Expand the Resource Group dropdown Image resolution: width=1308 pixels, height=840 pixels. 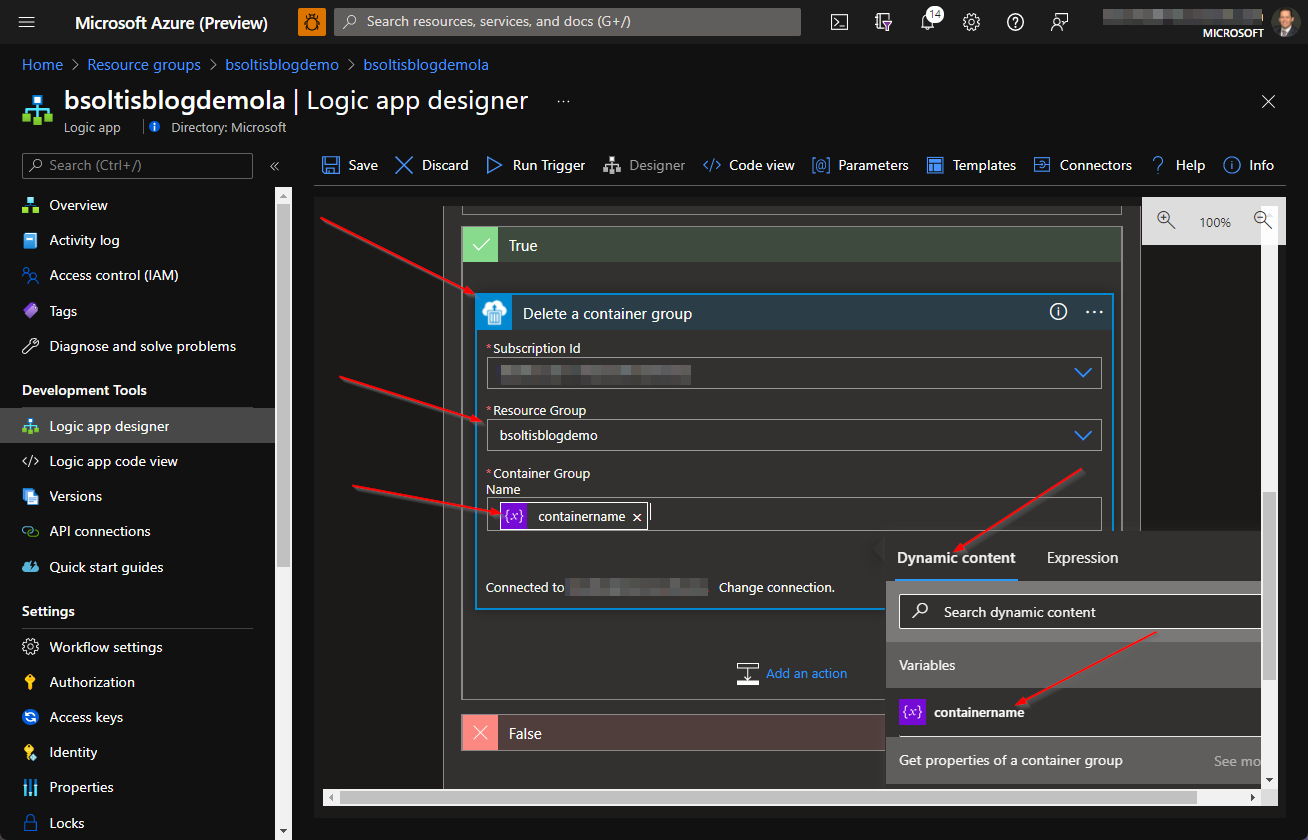pyautogui.click(x=1082, y=435)
